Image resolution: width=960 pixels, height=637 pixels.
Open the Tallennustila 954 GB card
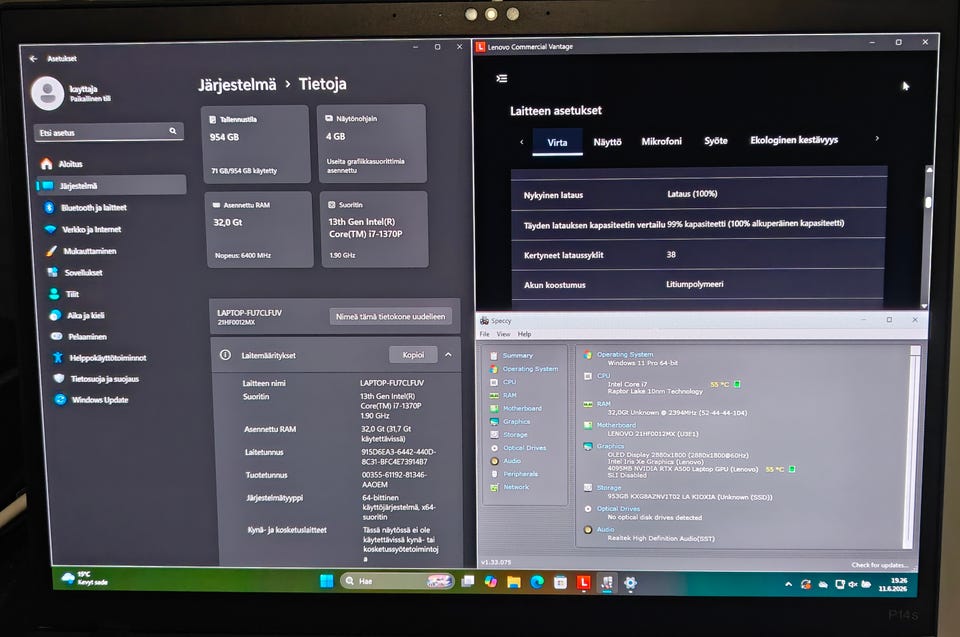255,145
